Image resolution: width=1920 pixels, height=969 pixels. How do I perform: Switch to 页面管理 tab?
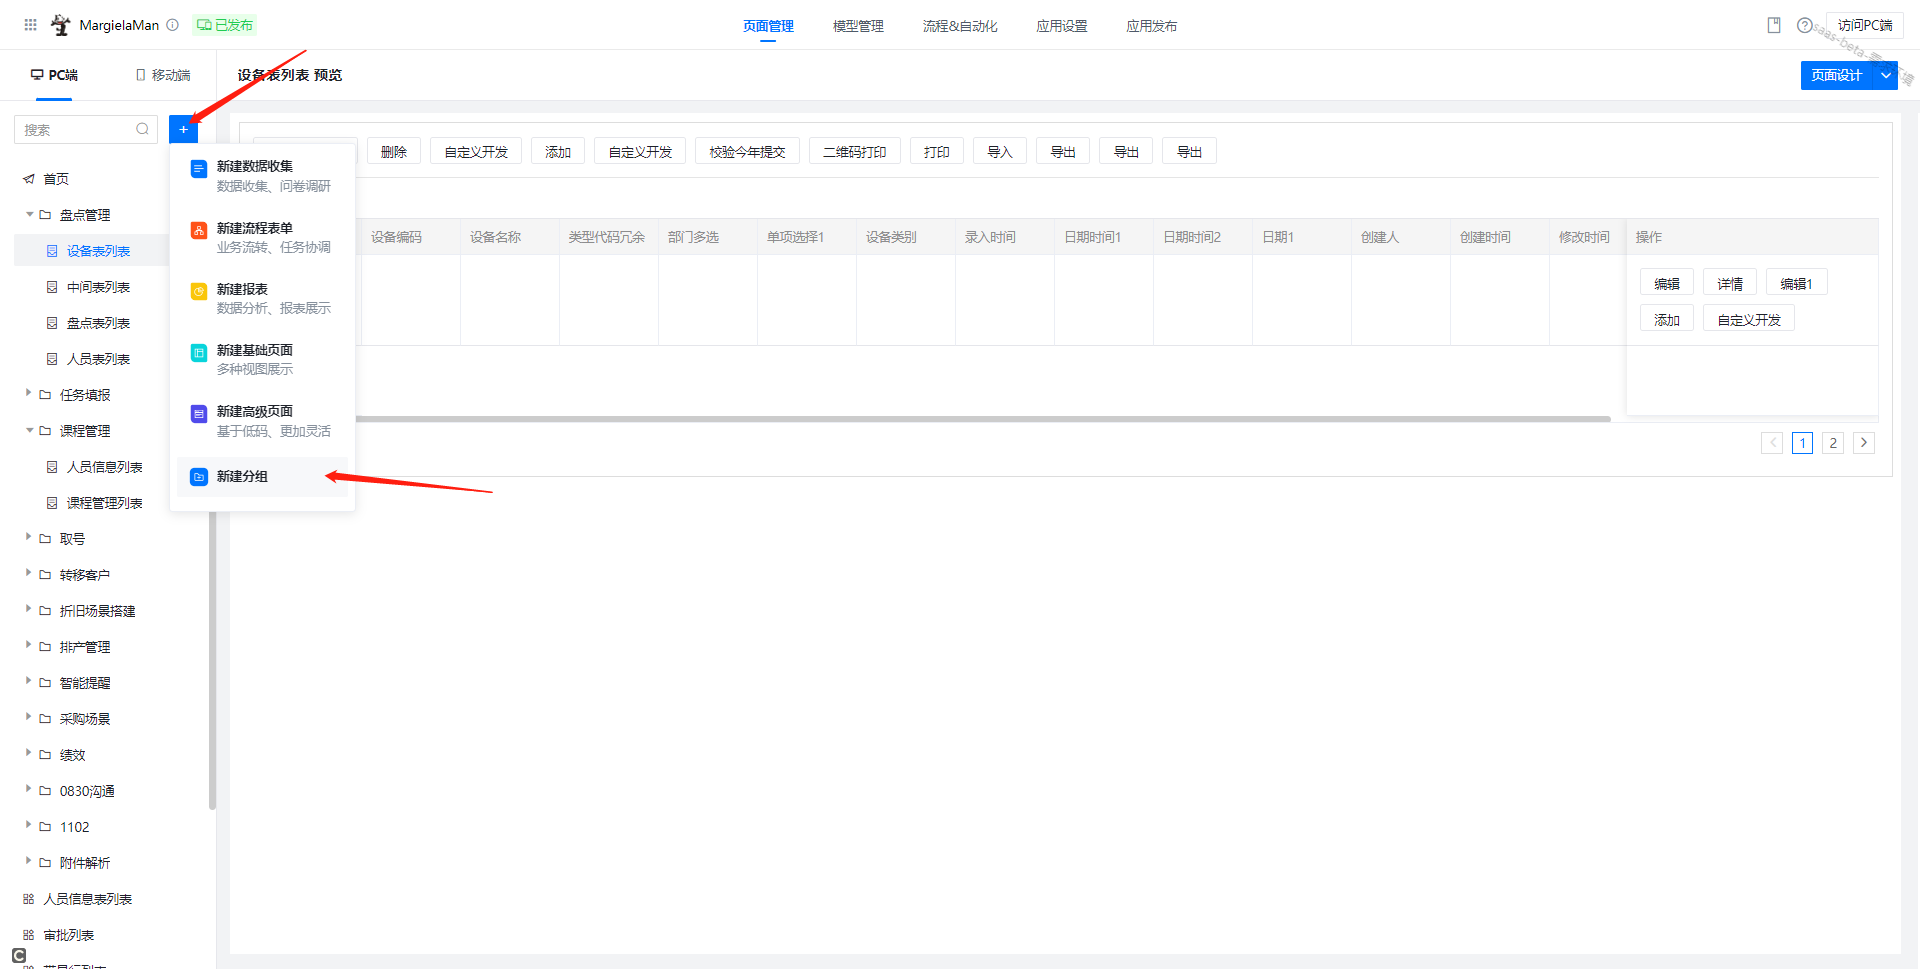point(768,26)
